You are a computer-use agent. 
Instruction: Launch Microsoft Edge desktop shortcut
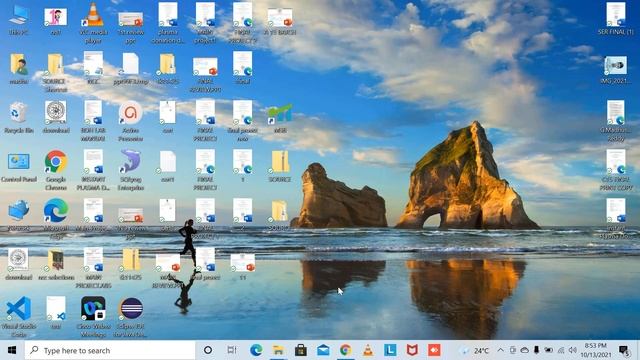[56, 218]
